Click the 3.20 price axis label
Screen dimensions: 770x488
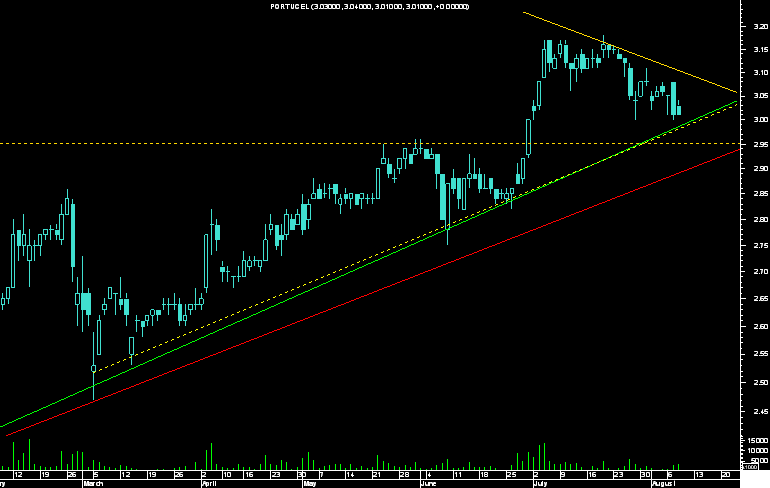tap(761, 26)
